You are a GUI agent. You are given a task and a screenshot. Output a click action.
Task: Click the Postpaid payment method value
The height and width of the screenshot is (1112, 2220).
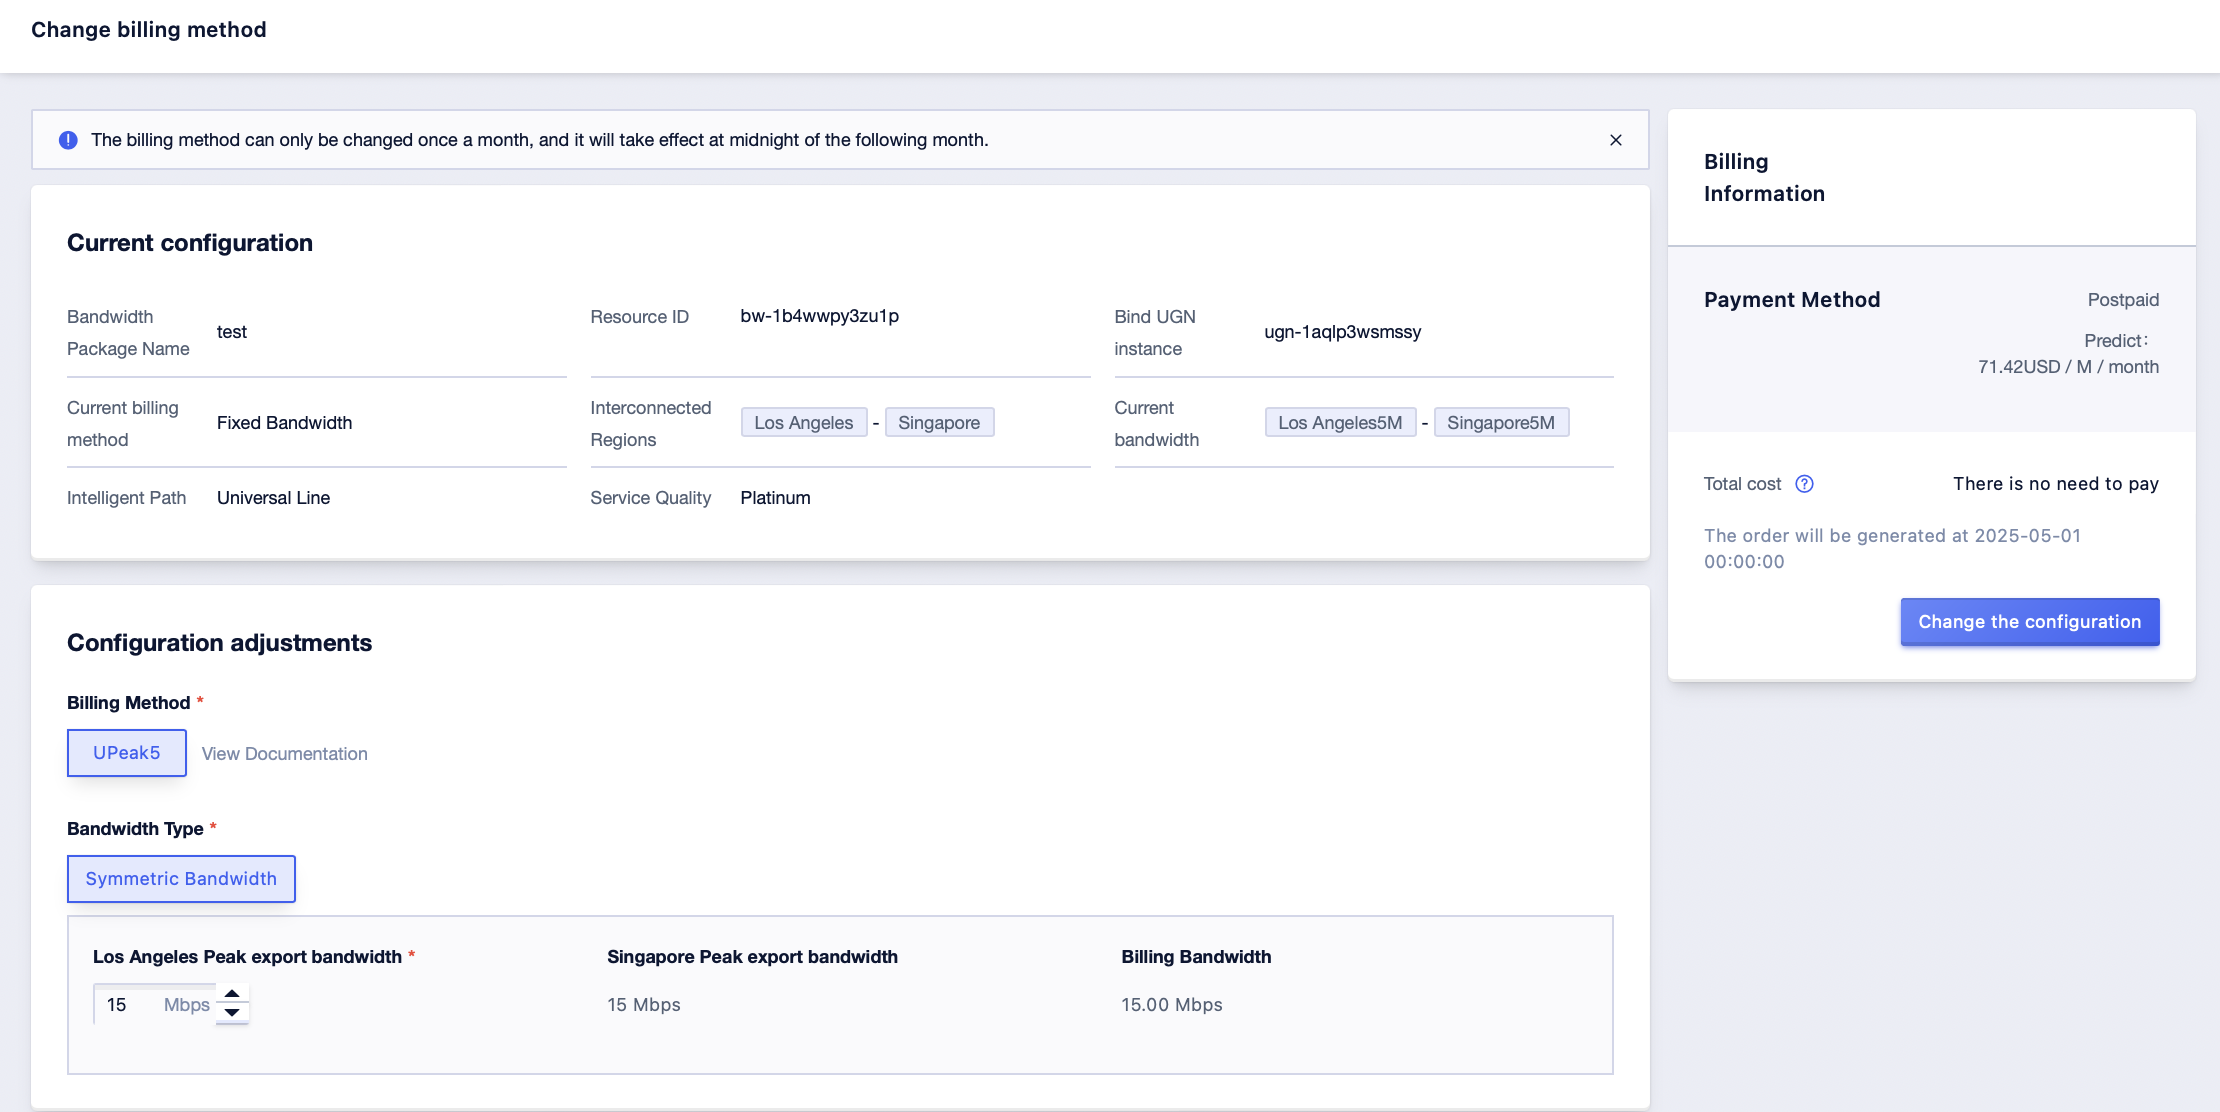(x=2123, y=300)
